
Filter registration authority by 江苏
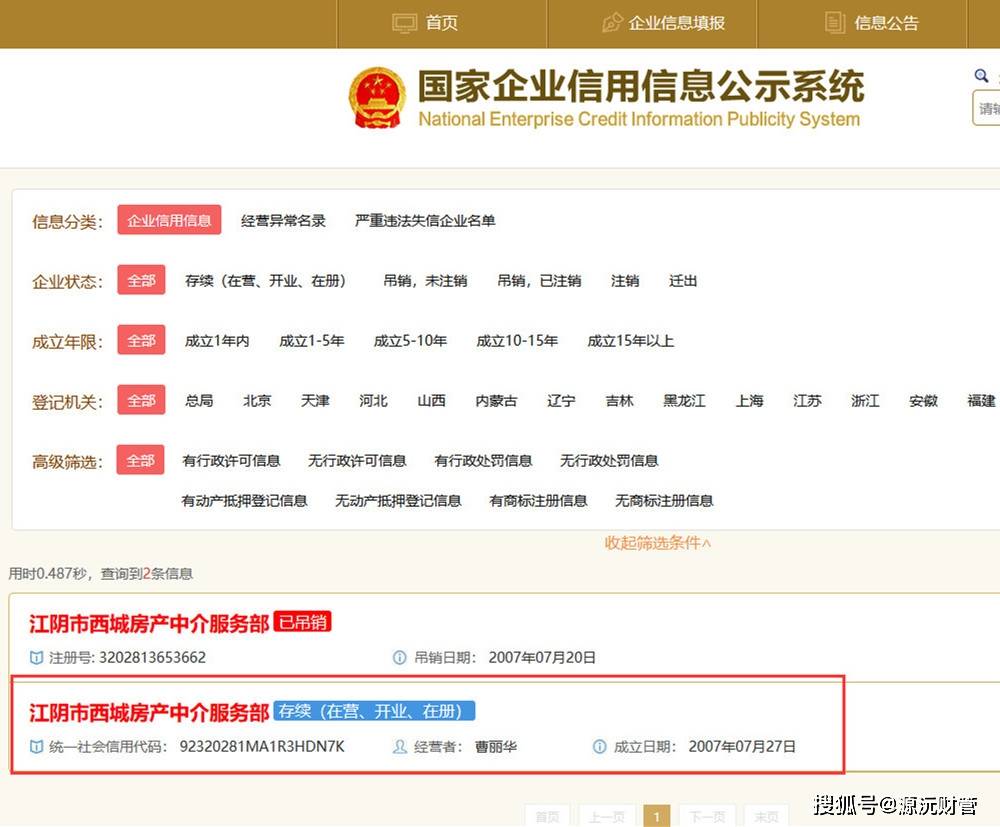click(807, 401)
